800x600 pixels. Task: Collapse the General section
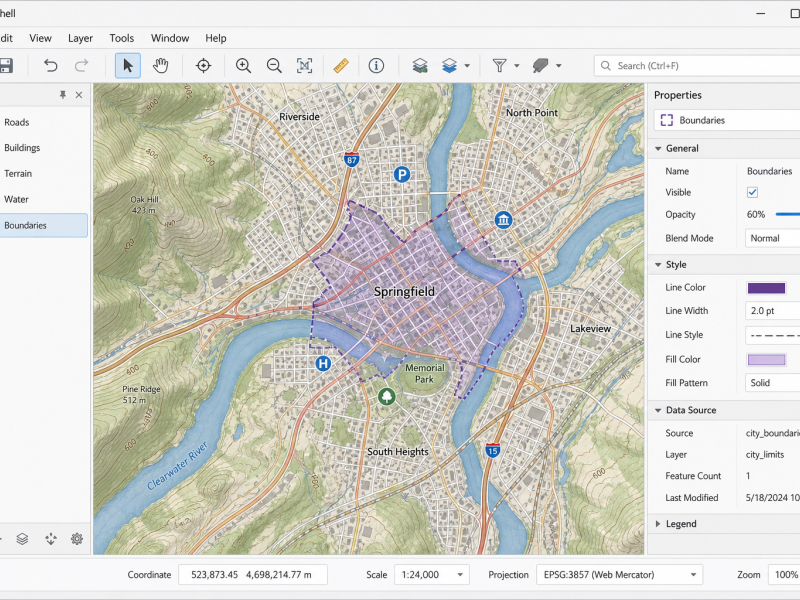pyautogui.click(x=658, y=148)
